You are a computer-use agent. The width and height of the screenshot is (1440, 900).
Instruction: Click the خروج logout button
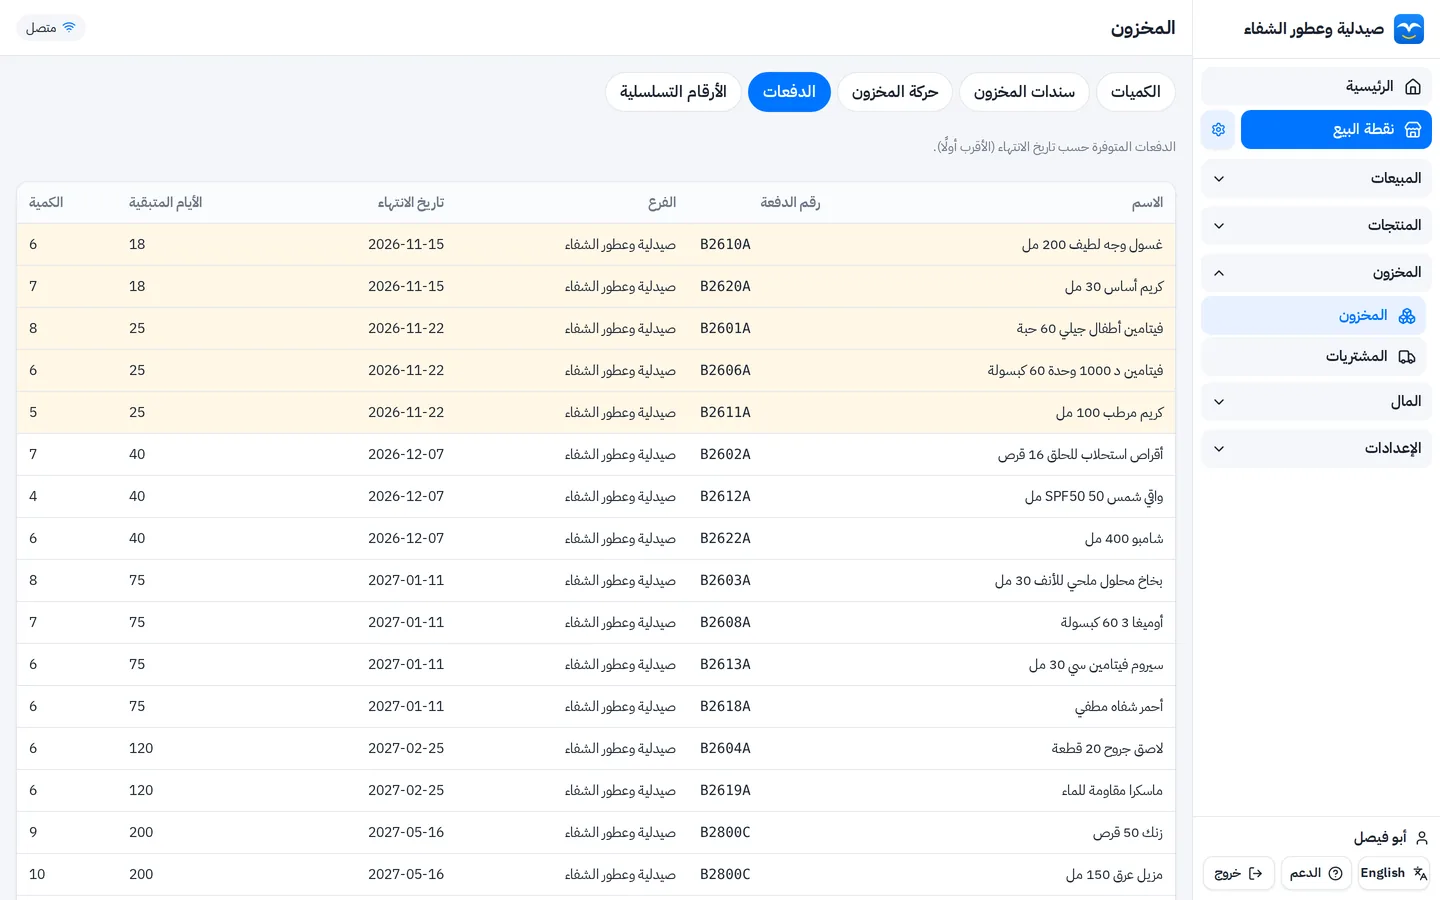[1239, 874]
